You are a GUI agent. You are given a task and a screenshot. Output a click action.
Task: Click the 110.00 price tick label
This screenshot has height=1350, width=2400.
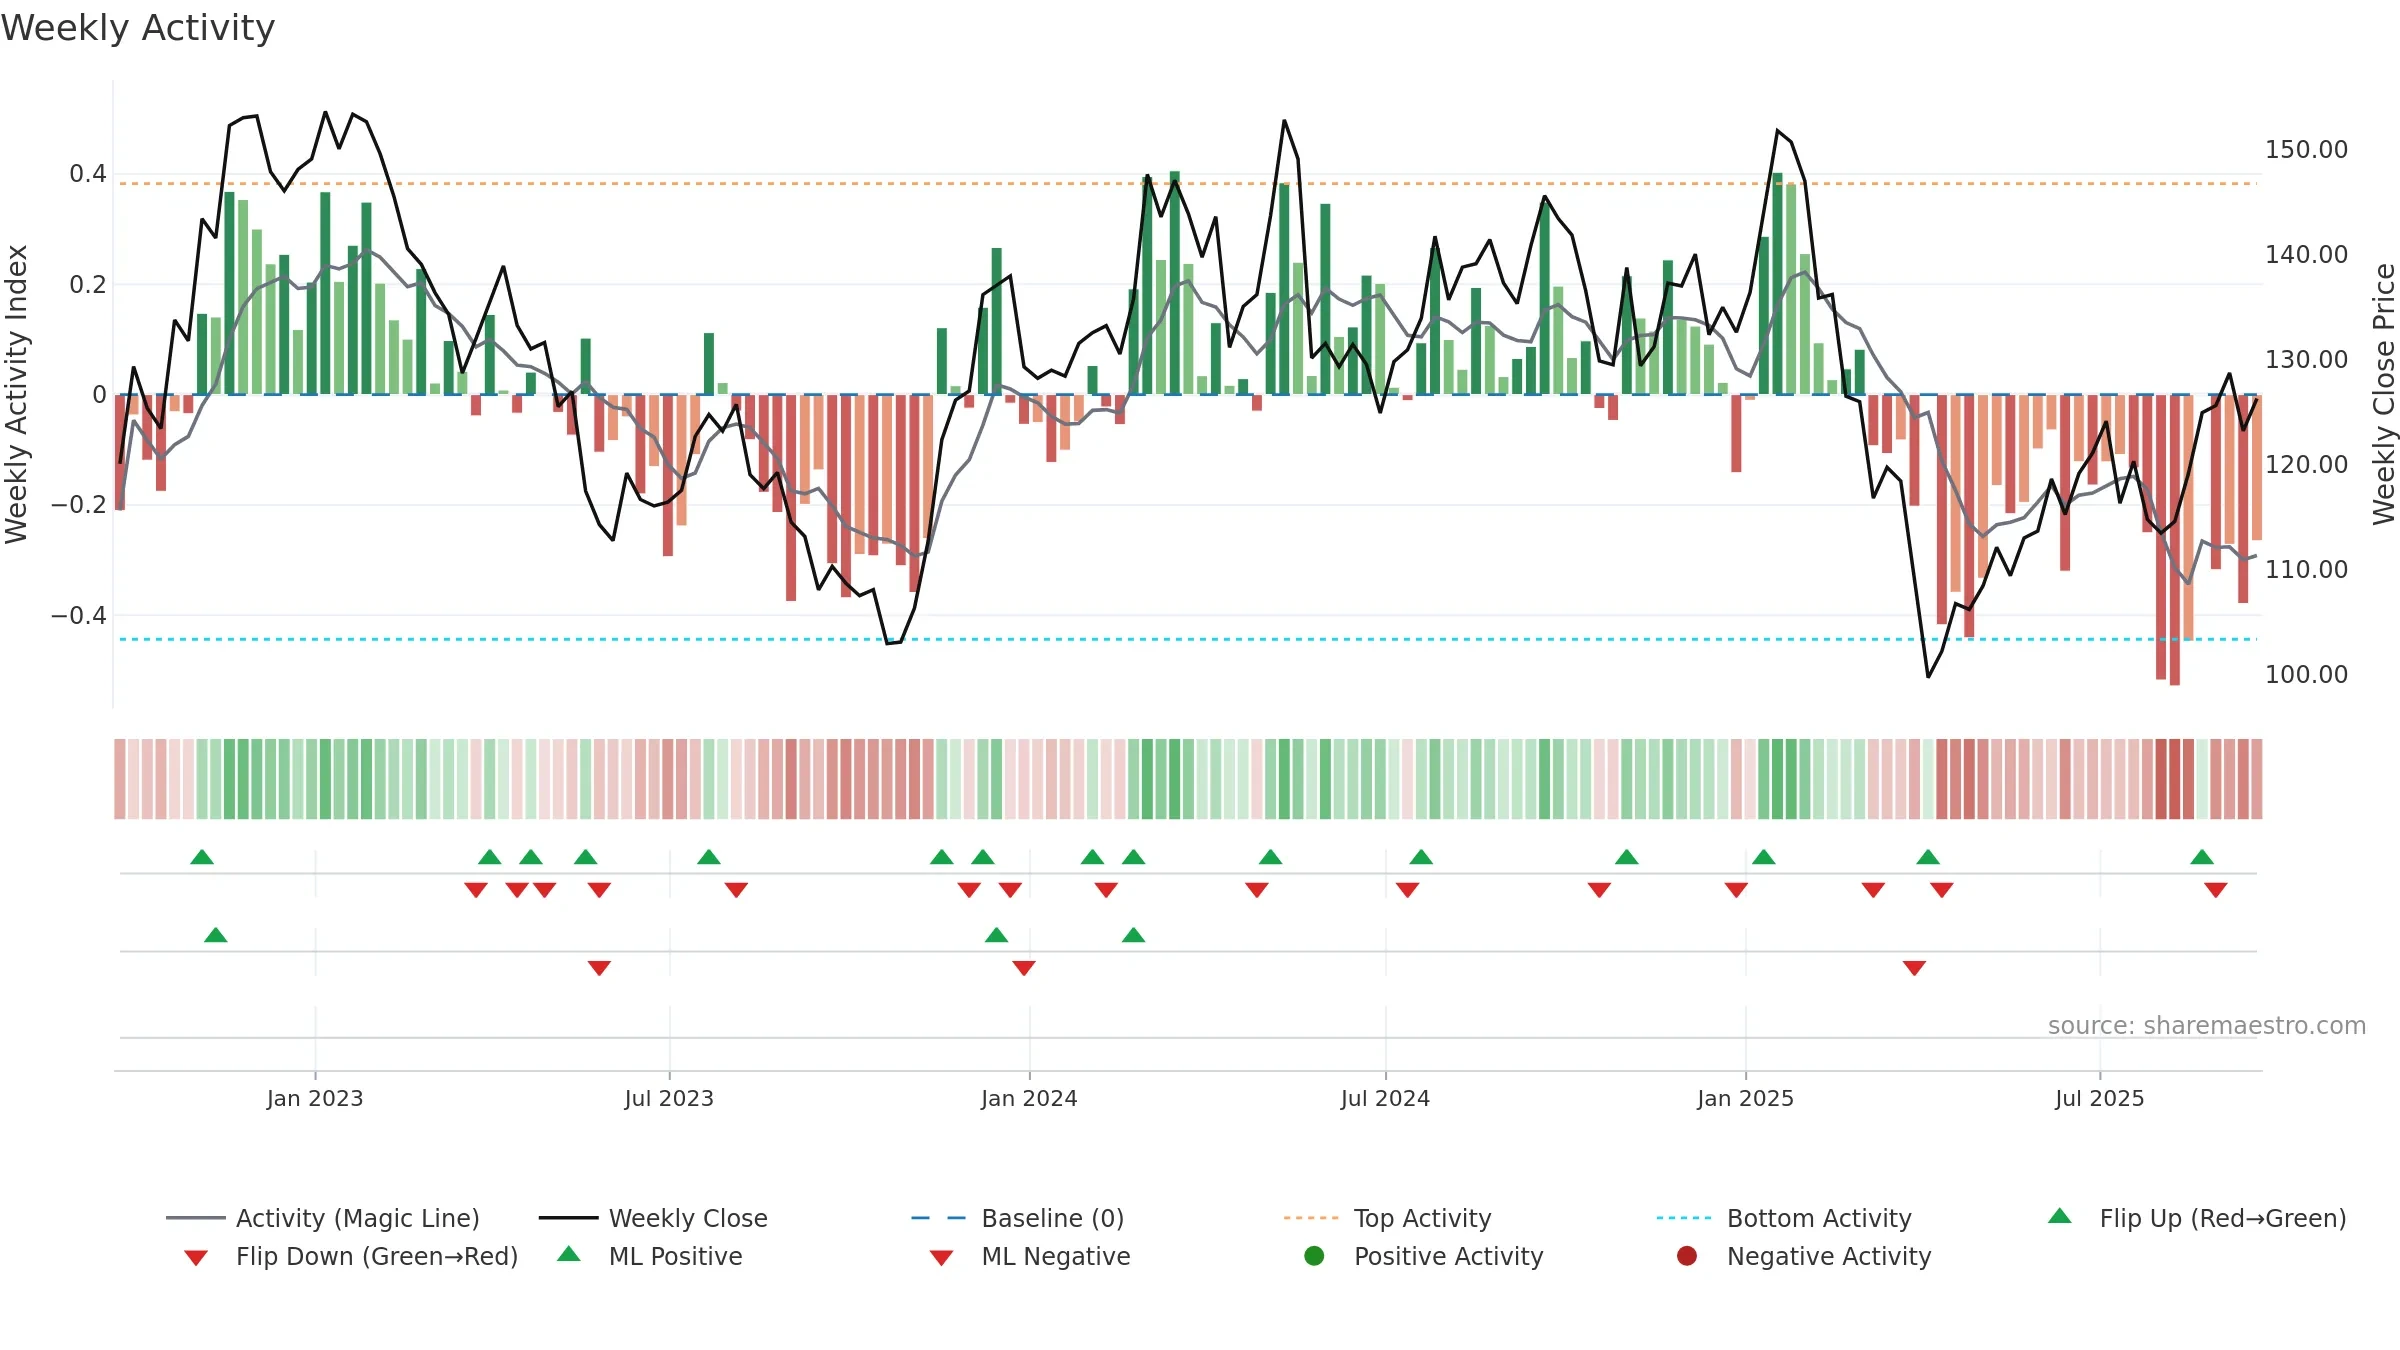coord(2306,569)
